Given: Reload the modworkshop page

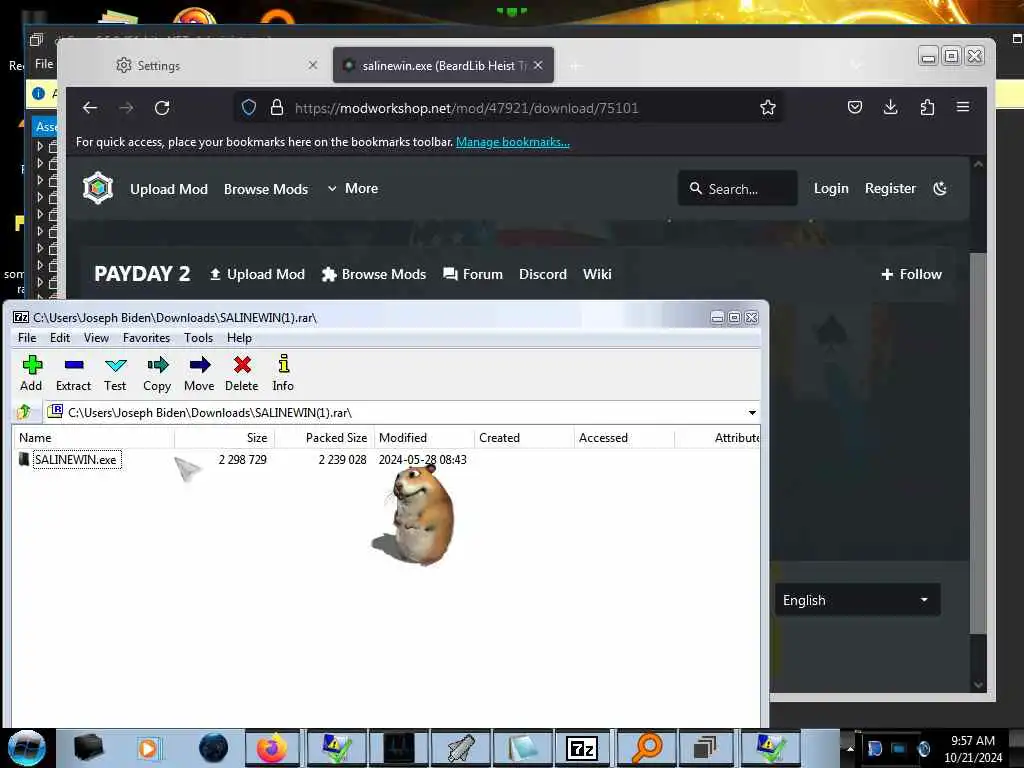Looking at the screenshot, I should coord(162,108).
